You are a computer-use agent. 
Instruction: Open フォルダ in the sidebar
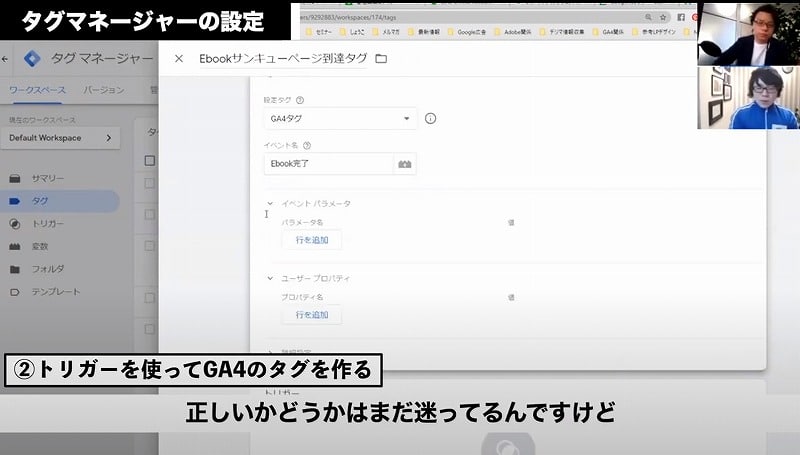pyautogui.click(x=47, y=269)
